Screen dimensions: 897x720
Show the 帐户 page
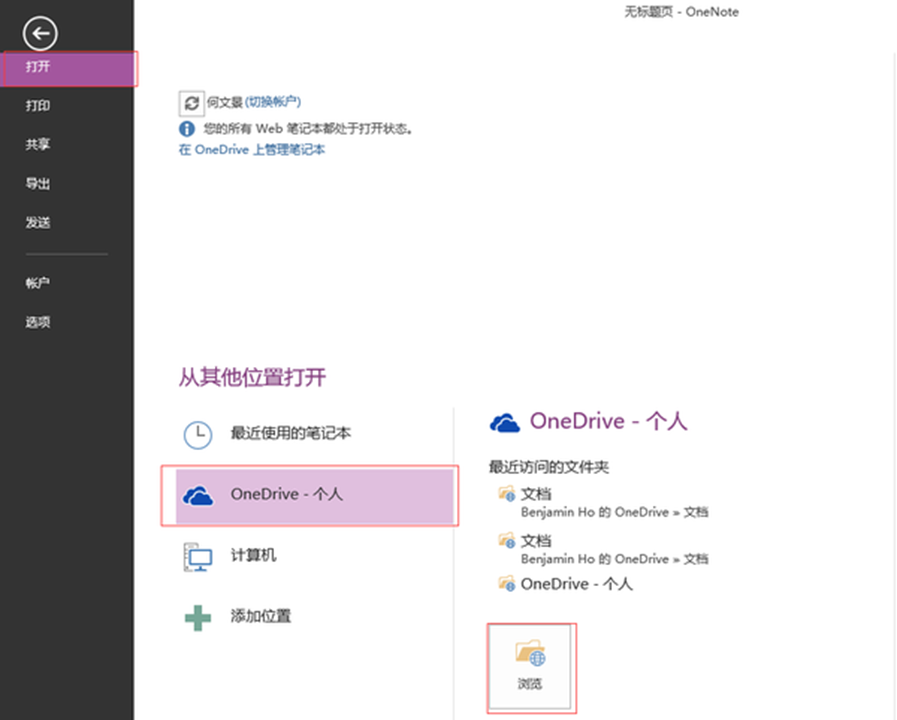pyautogui.click(x=38, y=283)
